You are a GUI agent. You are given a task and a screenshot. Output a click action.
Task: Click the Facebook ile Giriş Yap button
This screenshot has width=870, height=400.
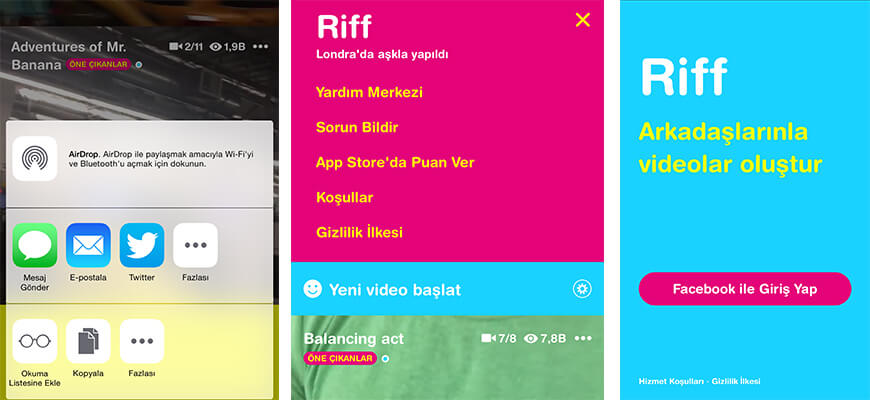point(745,289)
